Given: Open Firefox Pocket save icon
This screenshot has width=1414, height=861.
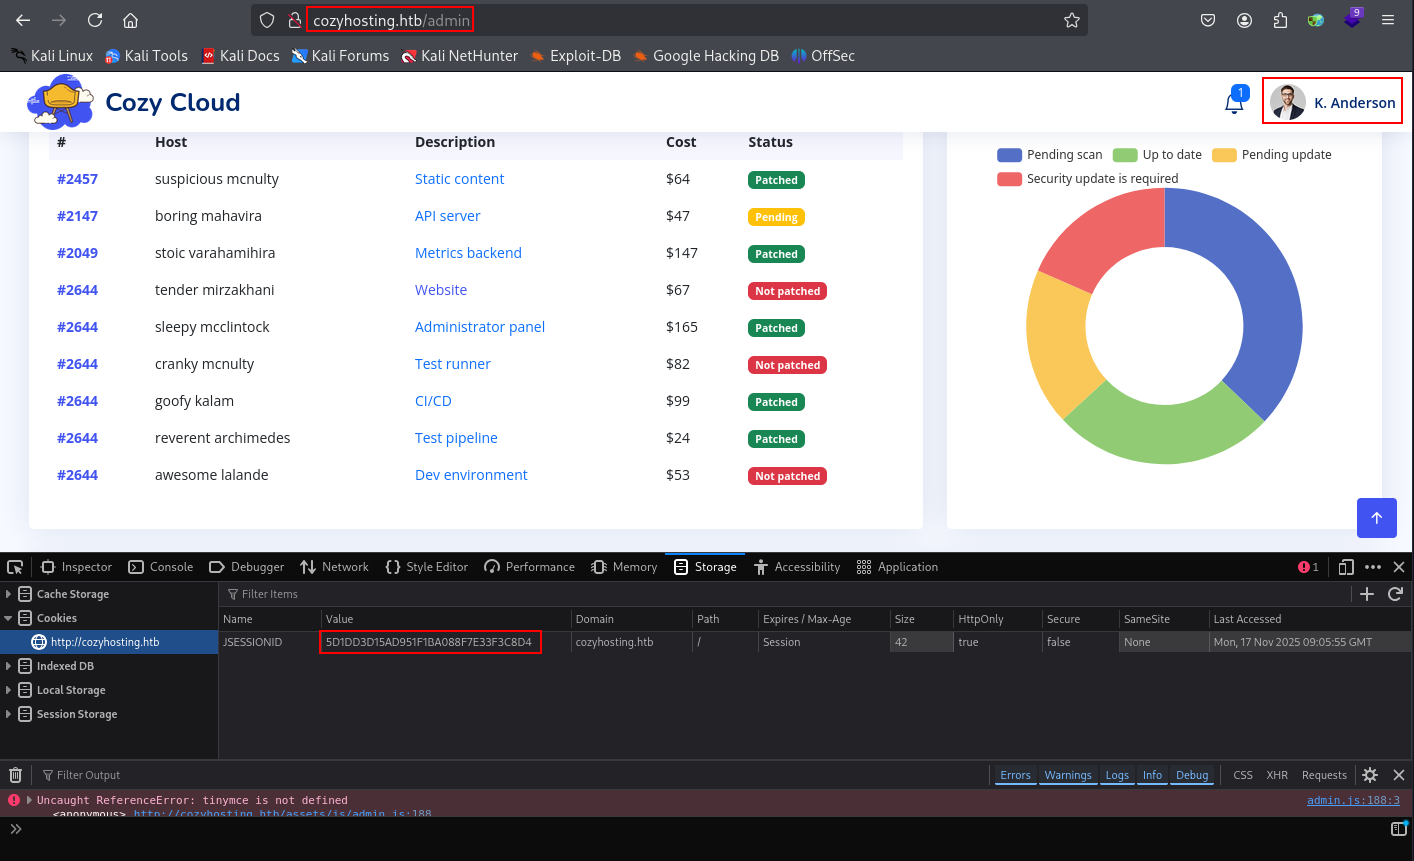Looking at the screenshot, I should tap(1208, 20).
